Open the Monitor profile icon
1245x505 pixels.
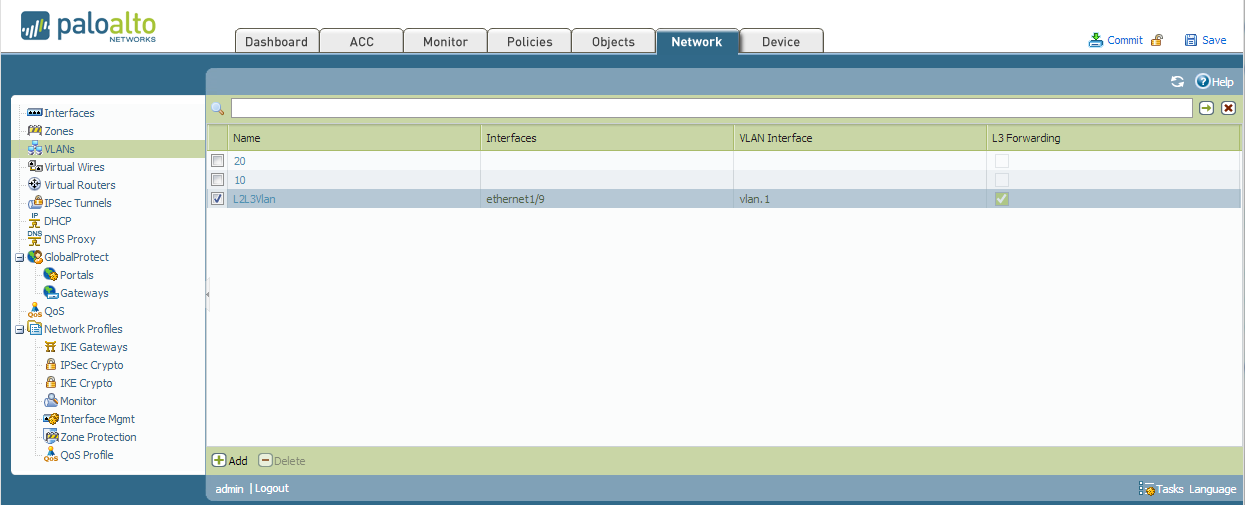coord(51,401)
